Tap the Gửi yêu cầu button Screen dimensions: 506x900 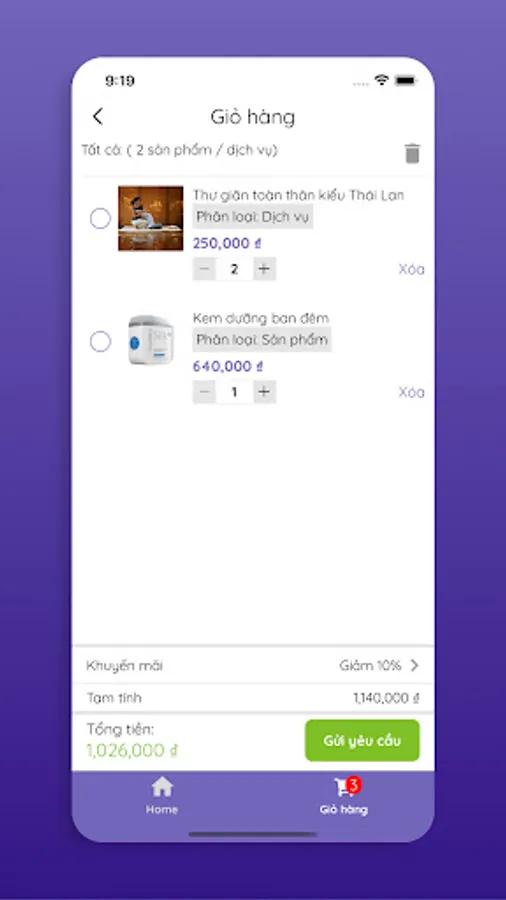(362, 740)
